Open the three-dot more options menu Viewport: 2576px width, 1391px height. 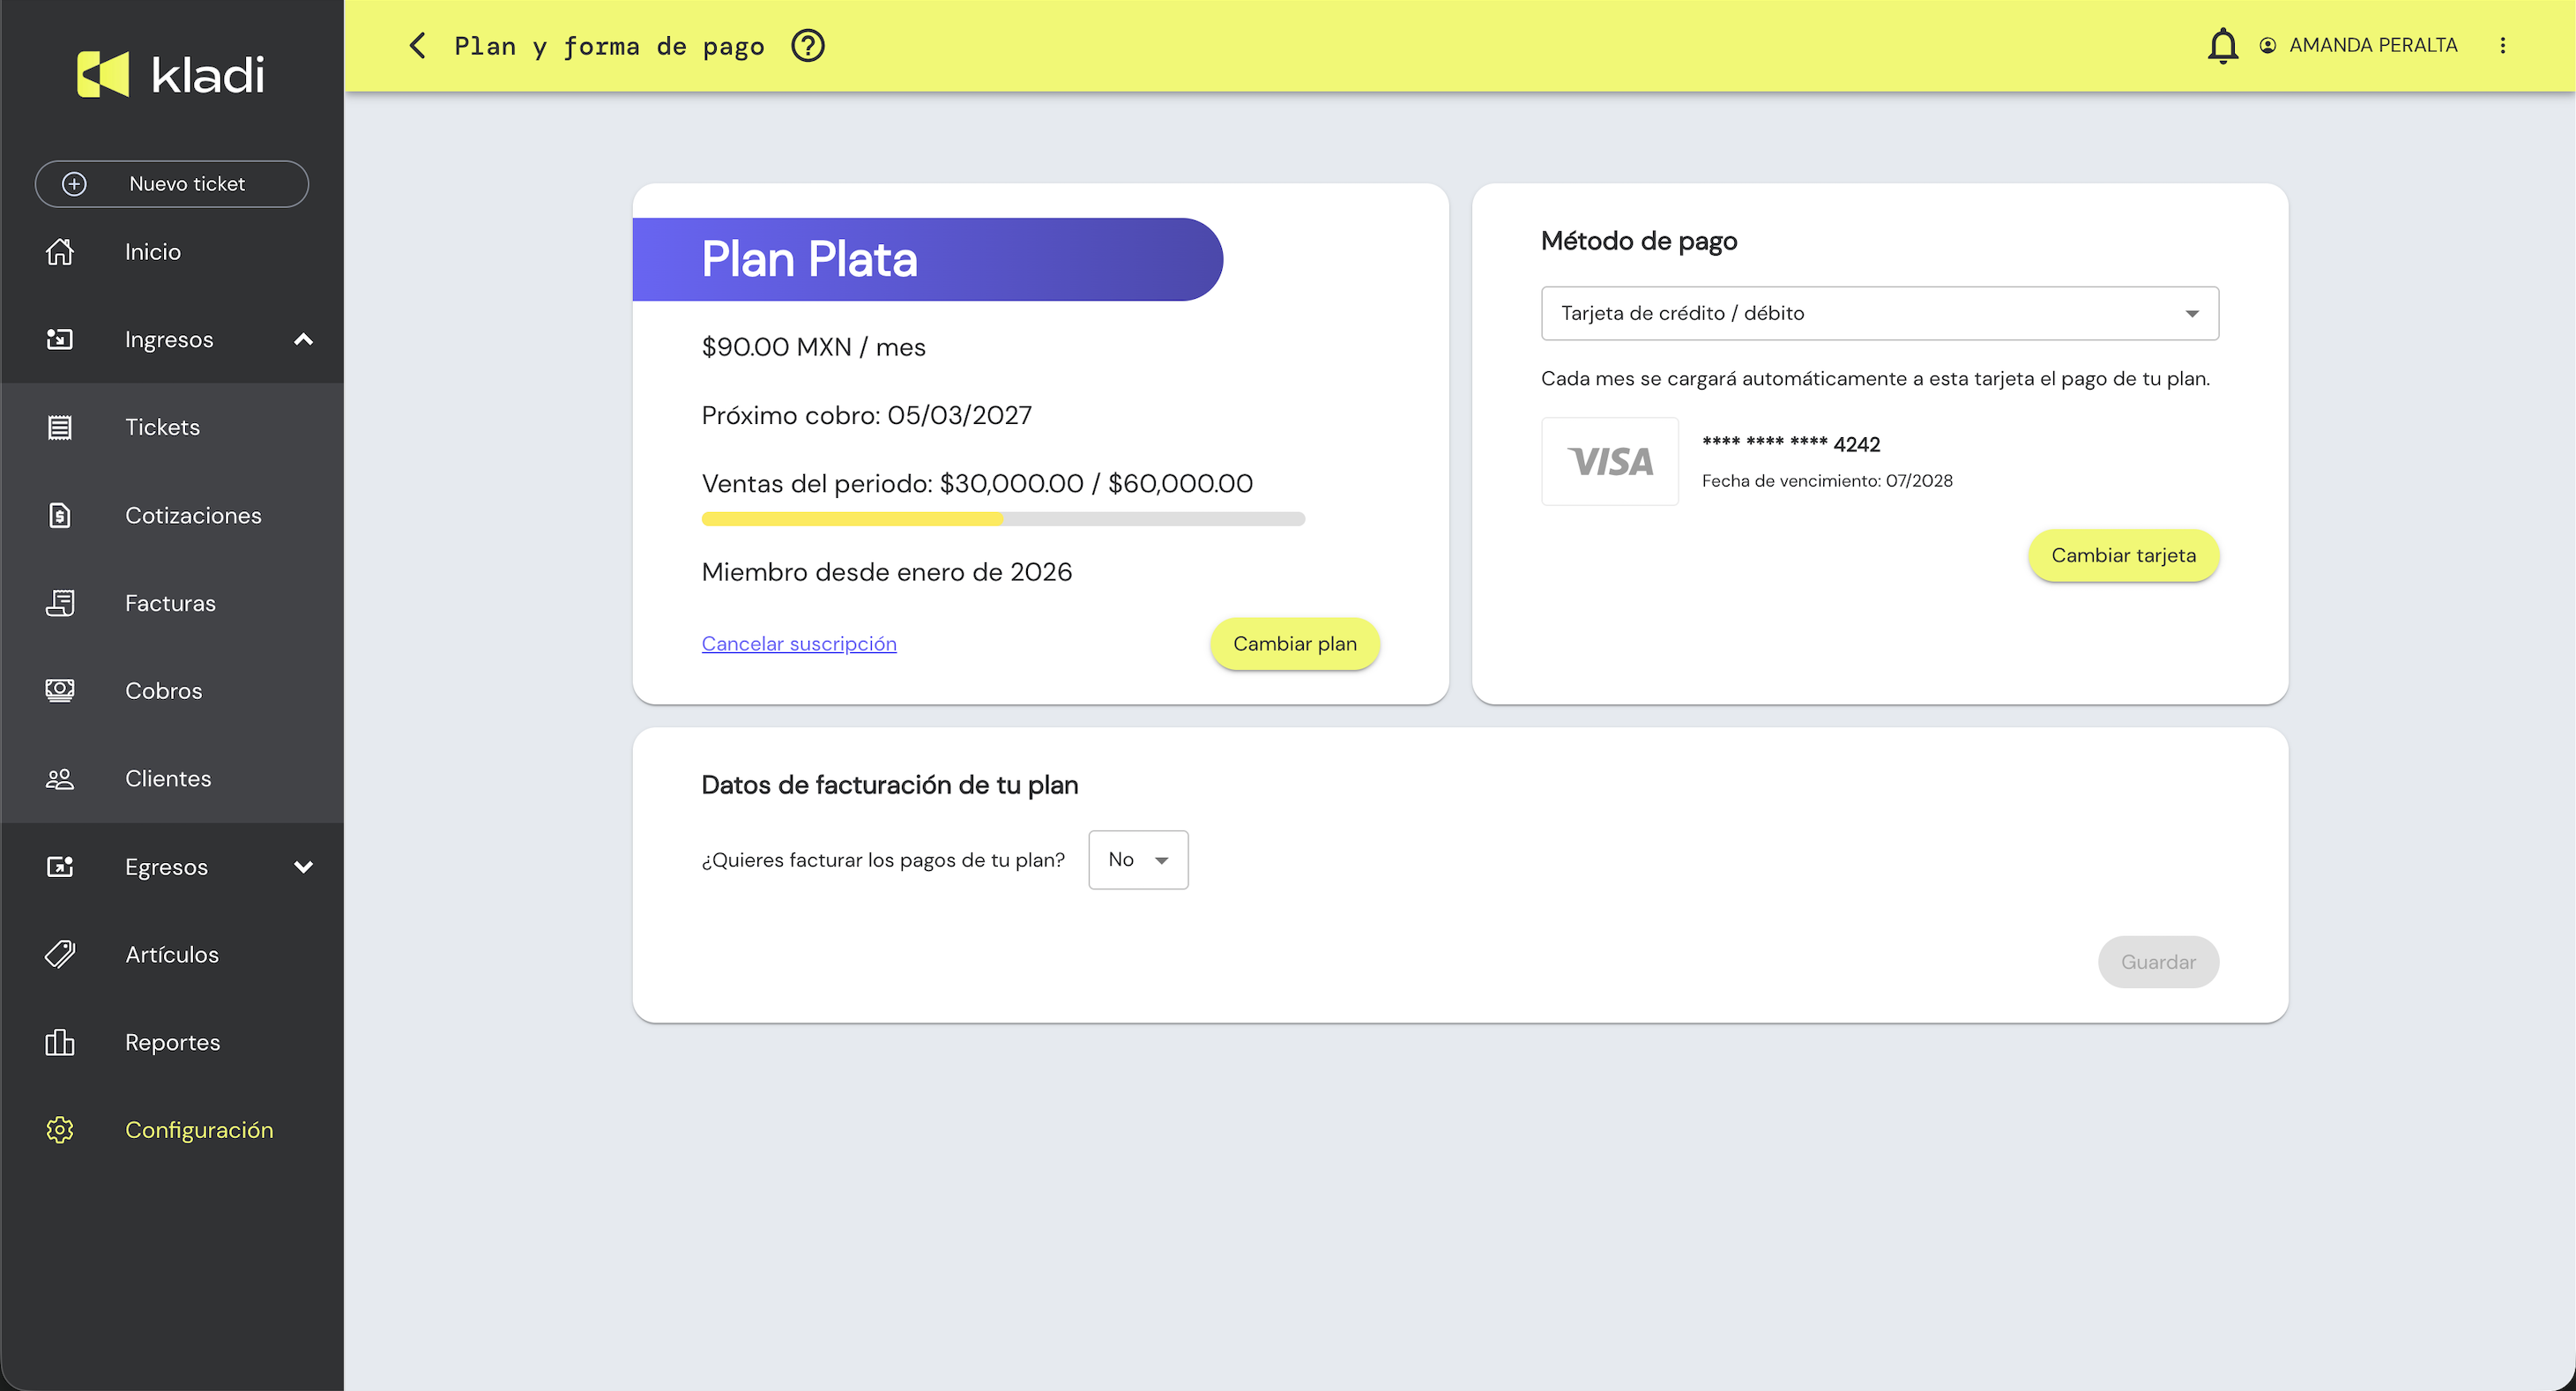2502,46
